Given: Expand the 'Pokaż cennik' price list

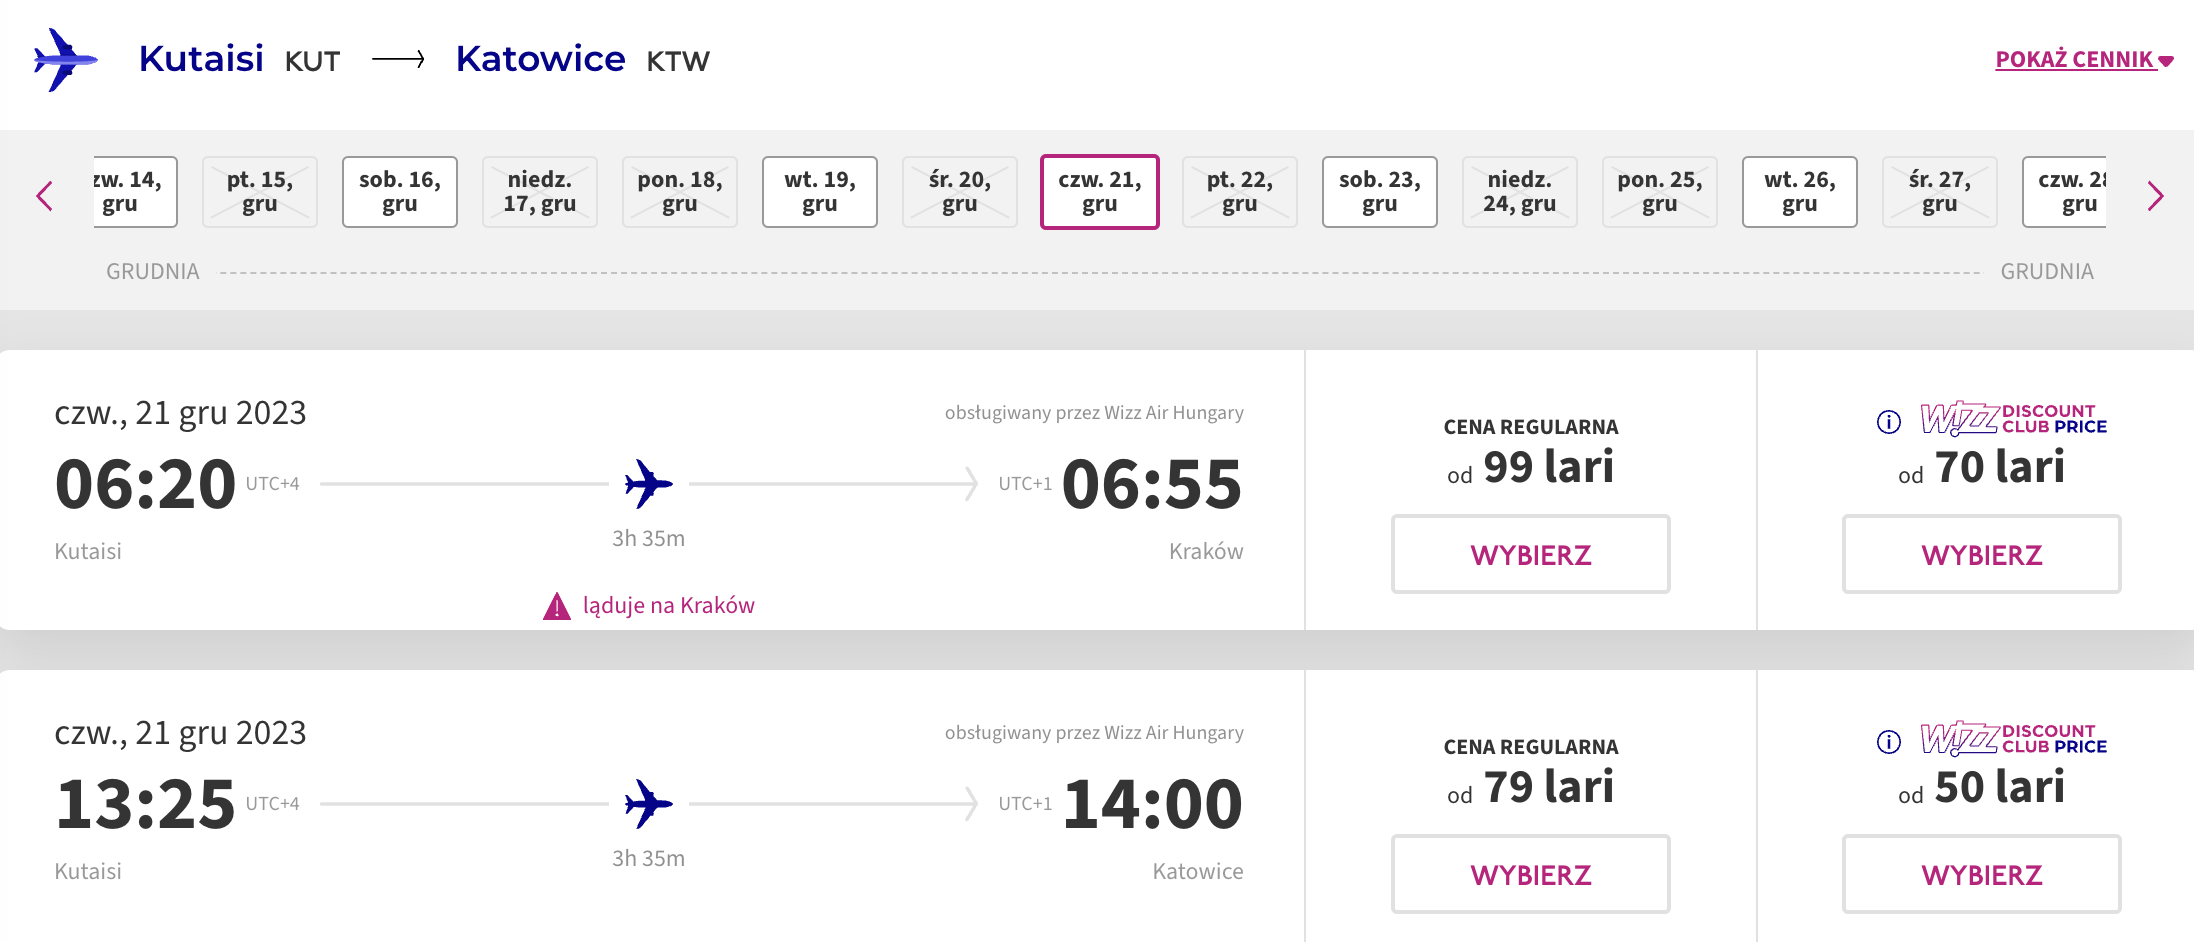Looking at the screenshot, I should pos(2083,60).
